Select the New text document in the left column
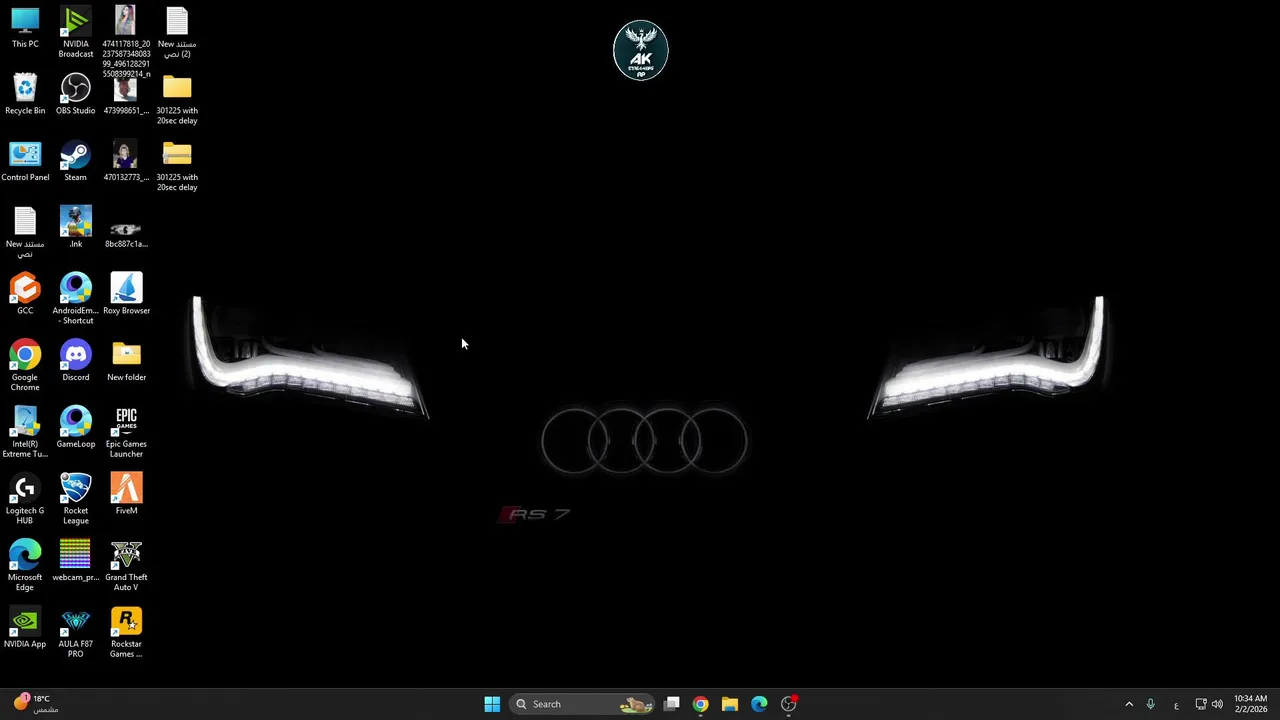Screen dimensions: 1280x720 coord(25,232)
